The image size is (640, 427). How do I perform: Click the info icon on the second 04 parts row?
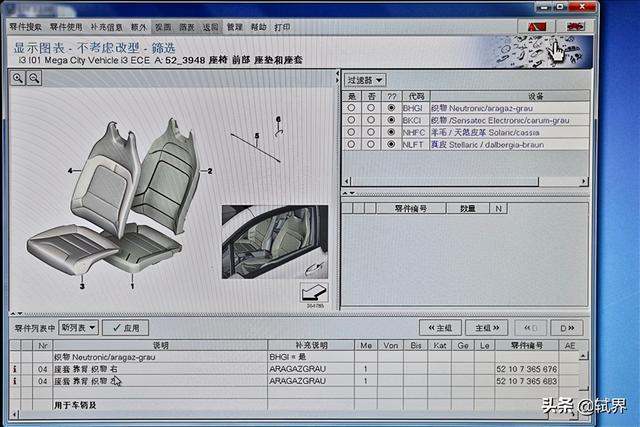pos(15,381)
